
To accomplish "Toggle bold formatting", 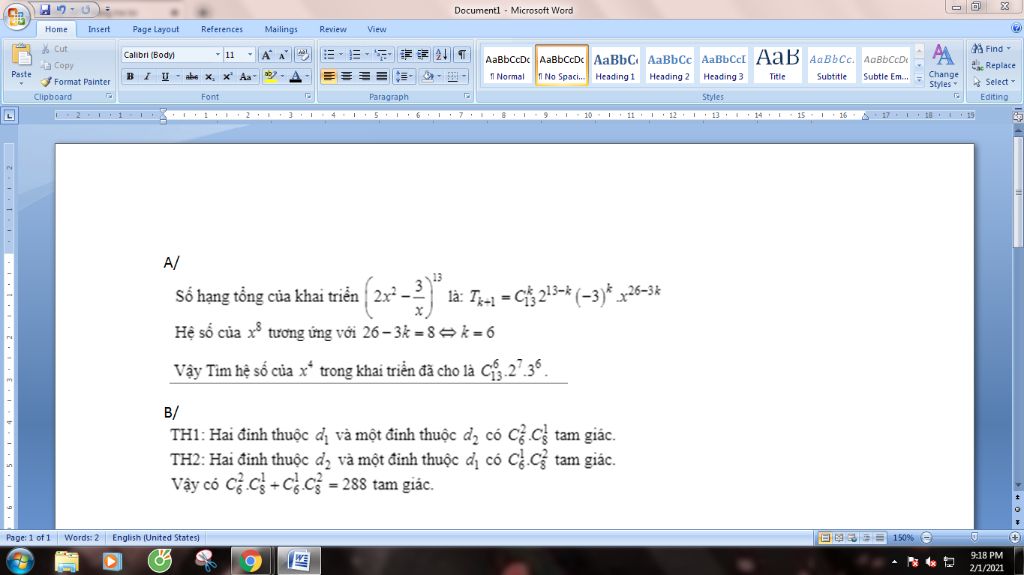I will point(130,76).
